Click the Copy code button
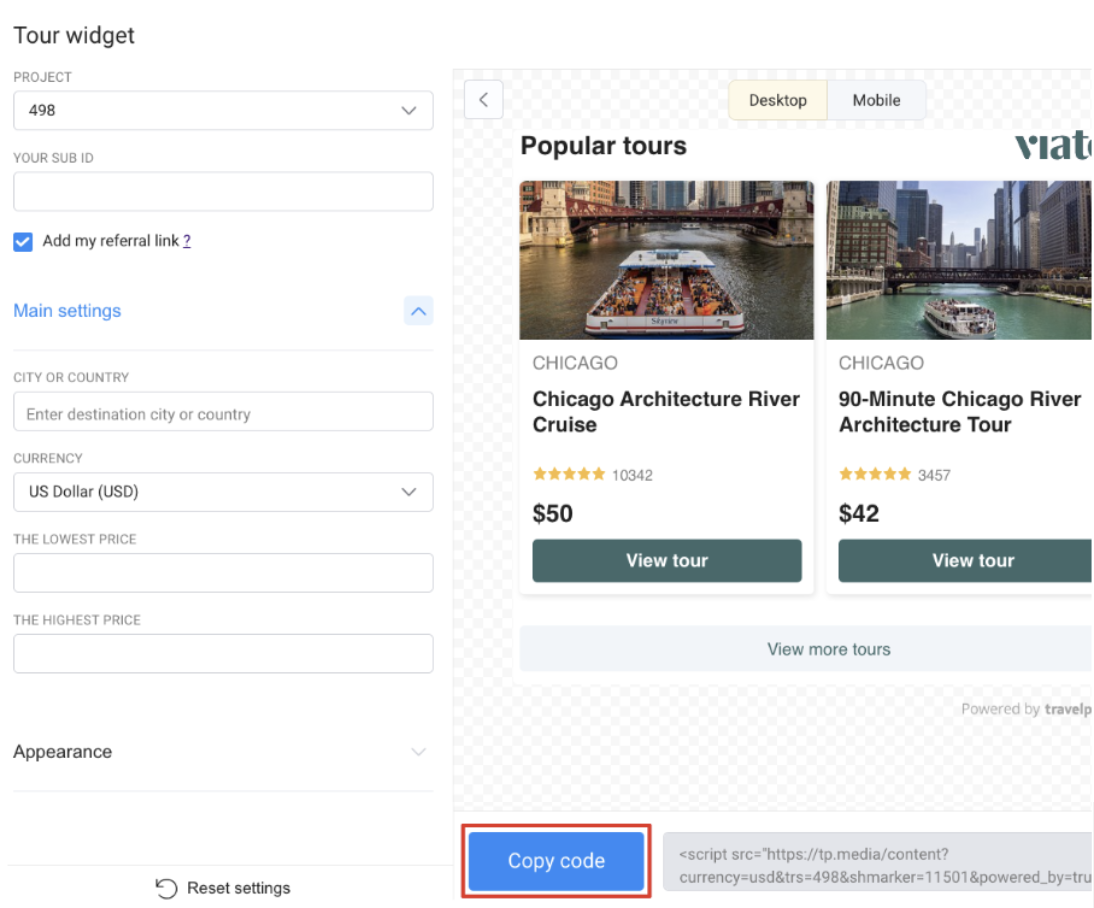Viewport: 1094px width, 908px height. click(556, 861)
